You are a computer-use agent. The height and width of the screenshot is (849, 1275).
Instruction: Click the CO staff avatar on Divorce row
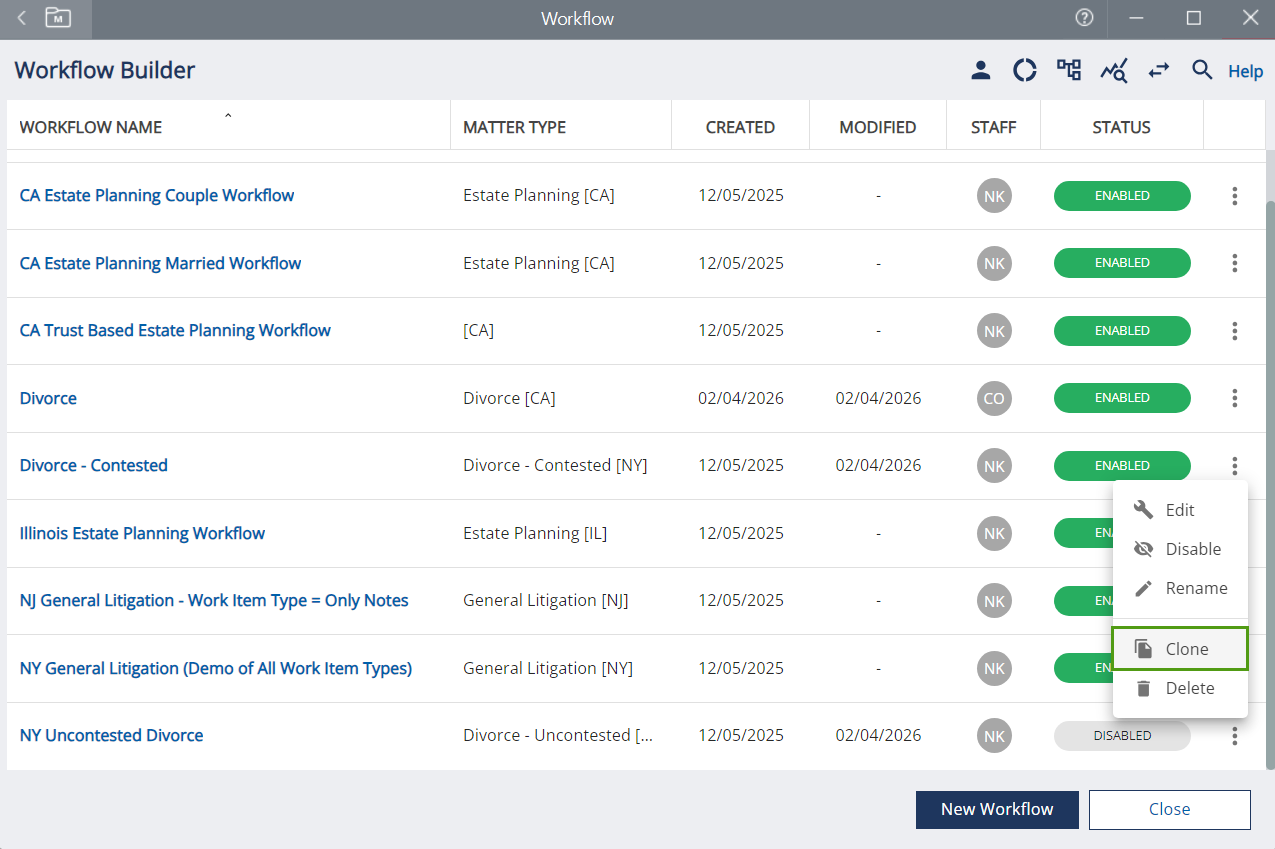click(993, 398)
